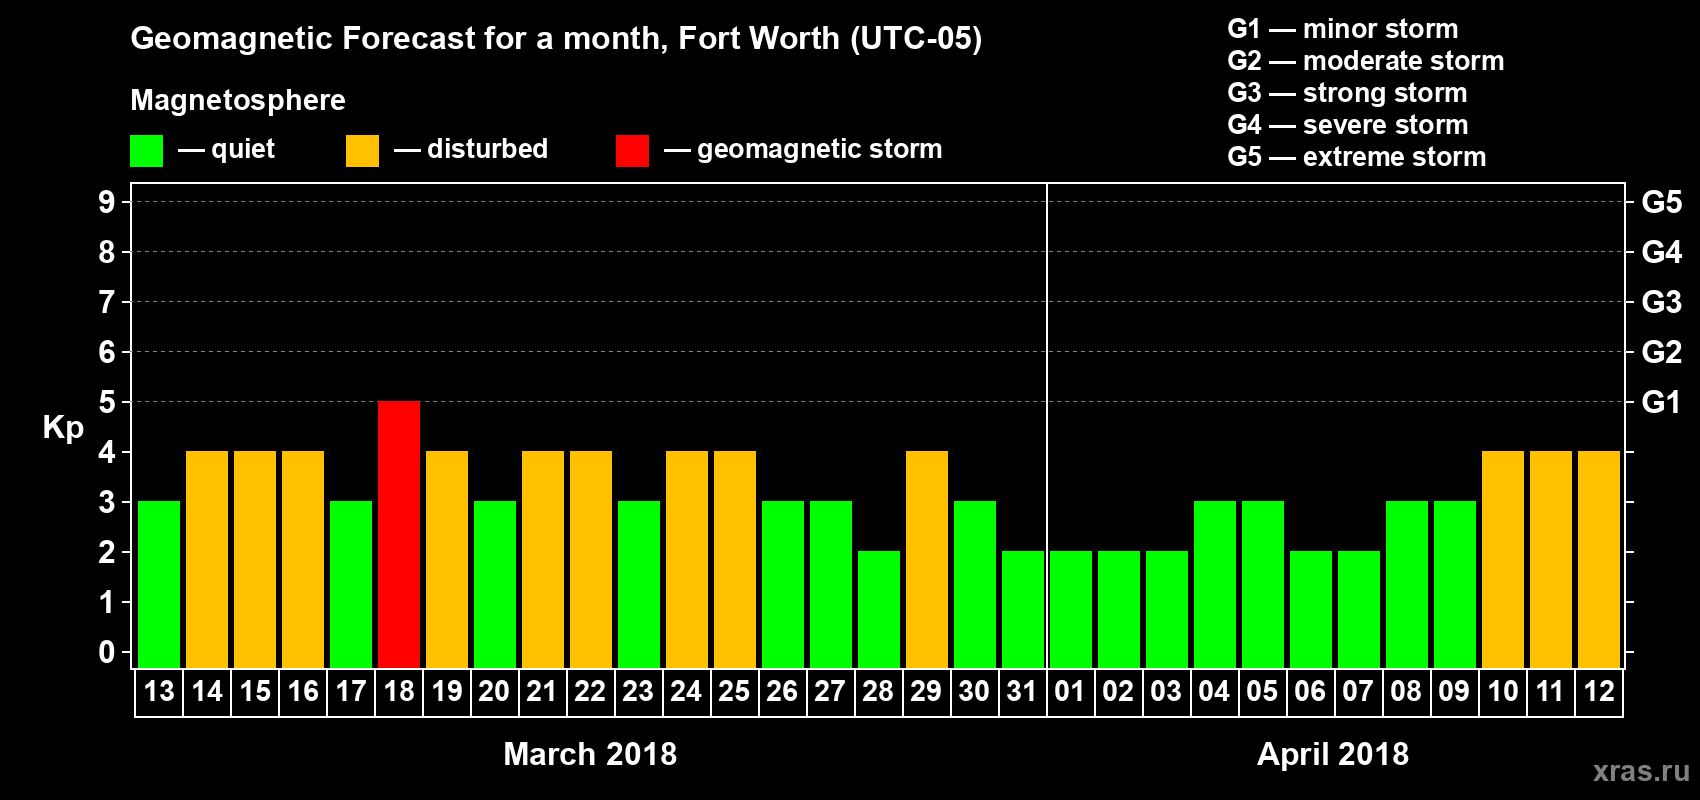Click the orange disturbed legend swatch
The image size is (1700, 800).
pyautogui.click(x=362, y=151)
